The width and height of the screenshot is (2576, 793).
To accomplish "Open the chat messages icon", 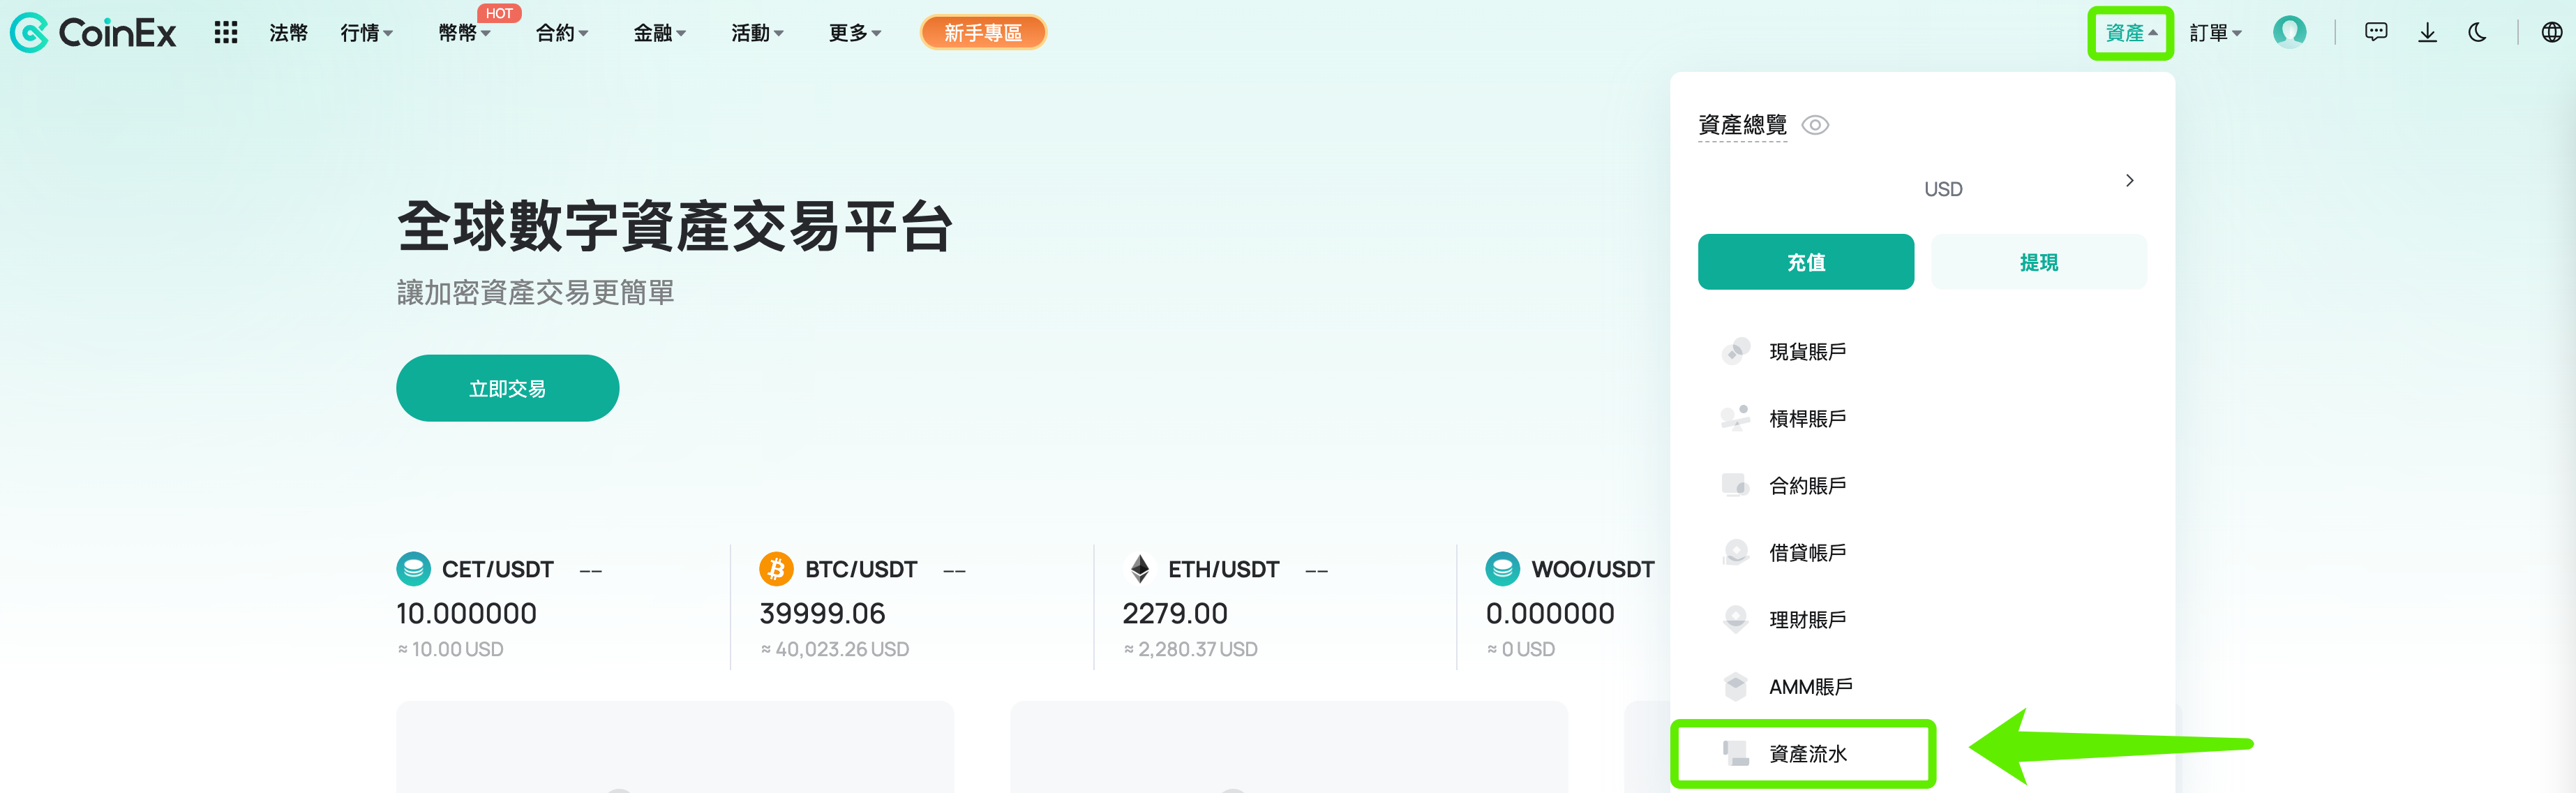I will pos(2376,32).
